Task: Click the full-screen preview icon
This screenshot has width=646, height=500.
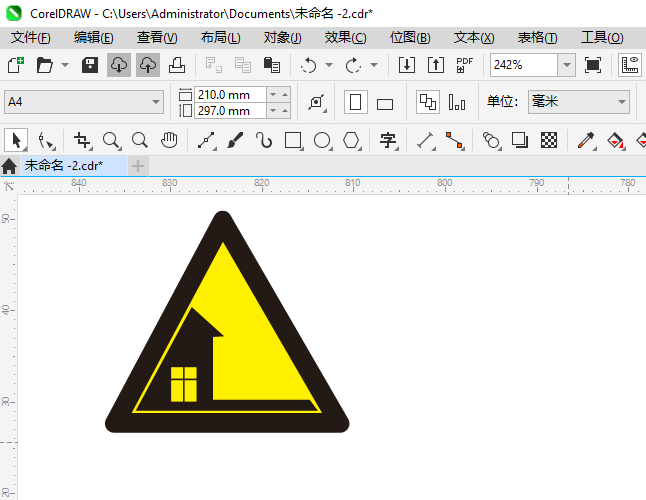Action: tap(593, 65)
